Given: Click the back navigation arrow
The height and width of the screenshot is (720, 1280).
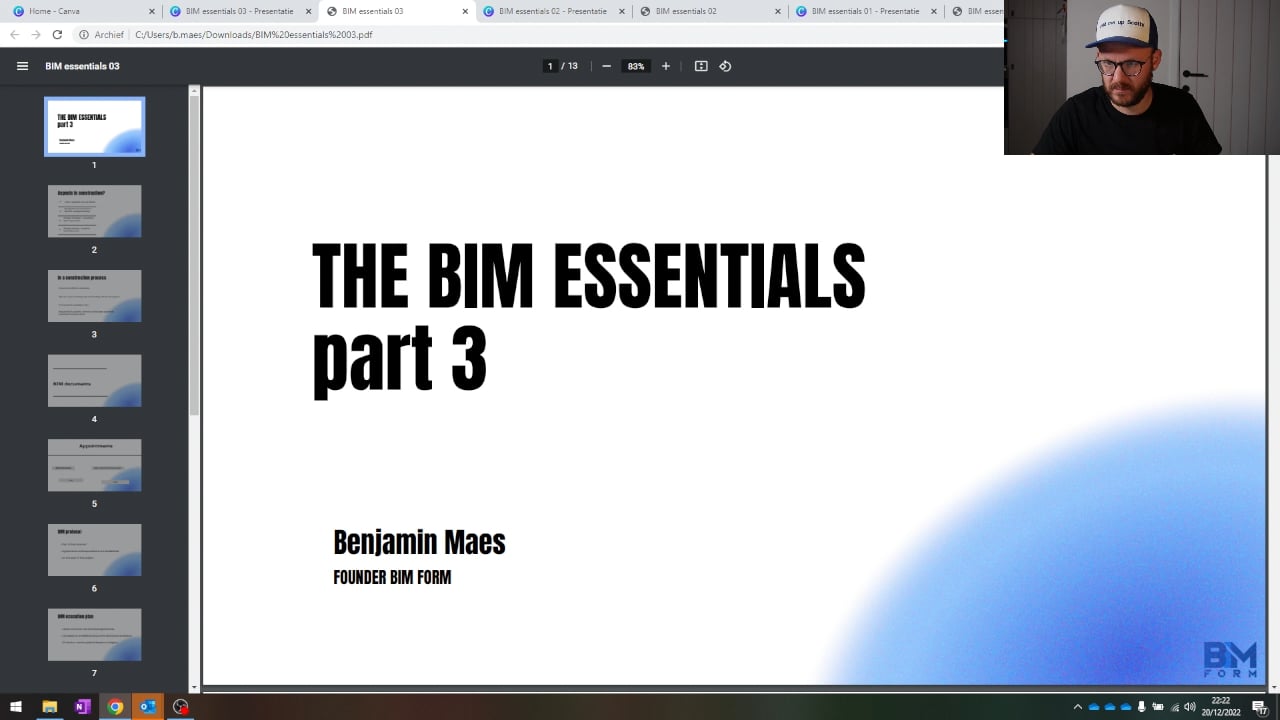Looking at the screenshot, I should [x=15, y=33].
